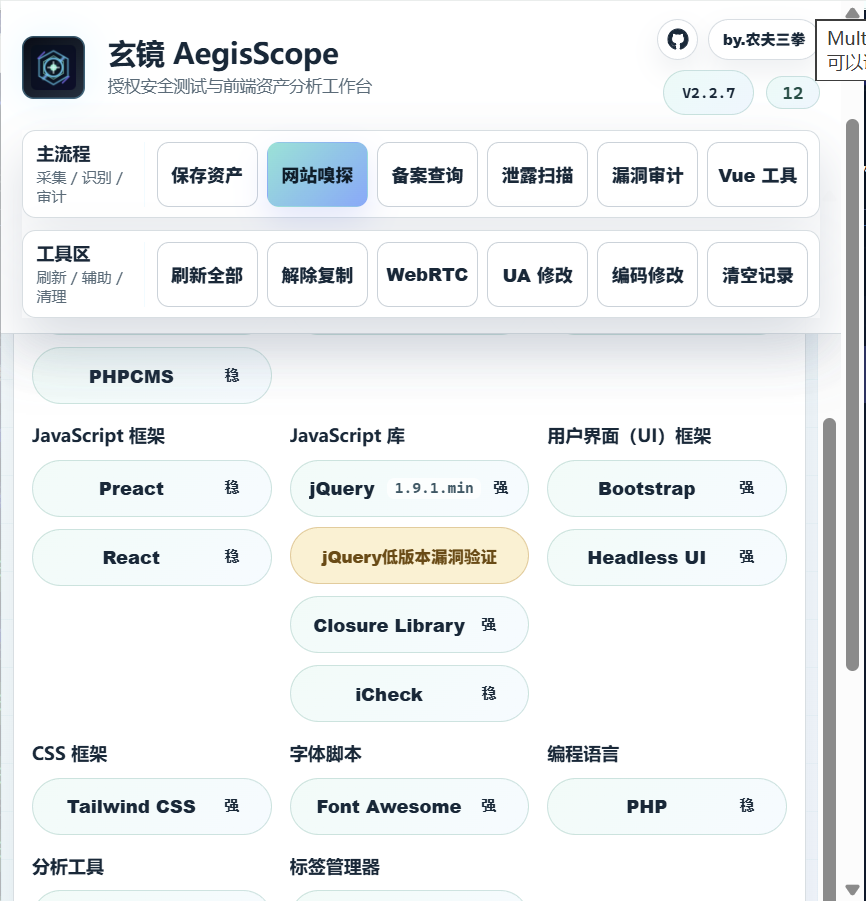Click the 编程语言 heading
This screenshot has height=901, width=866.
(x=583, y=753)
